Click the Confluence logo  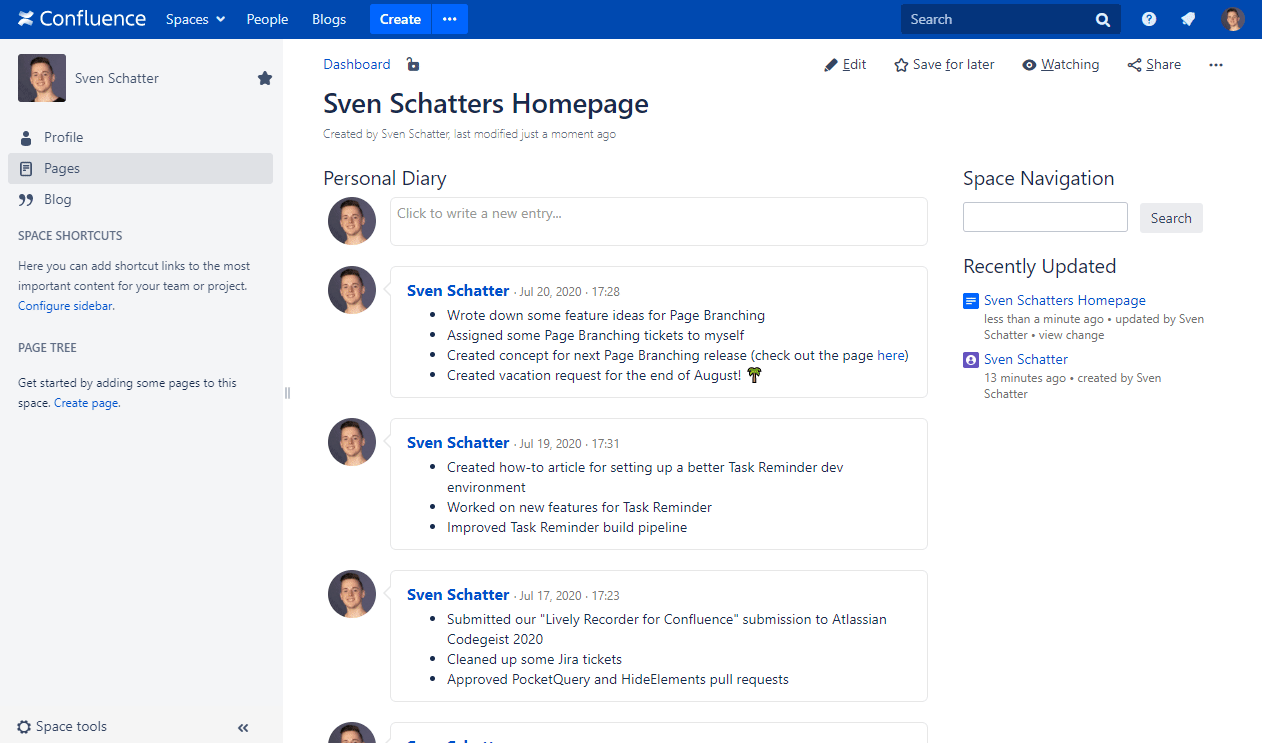click(x=82, y=19)
